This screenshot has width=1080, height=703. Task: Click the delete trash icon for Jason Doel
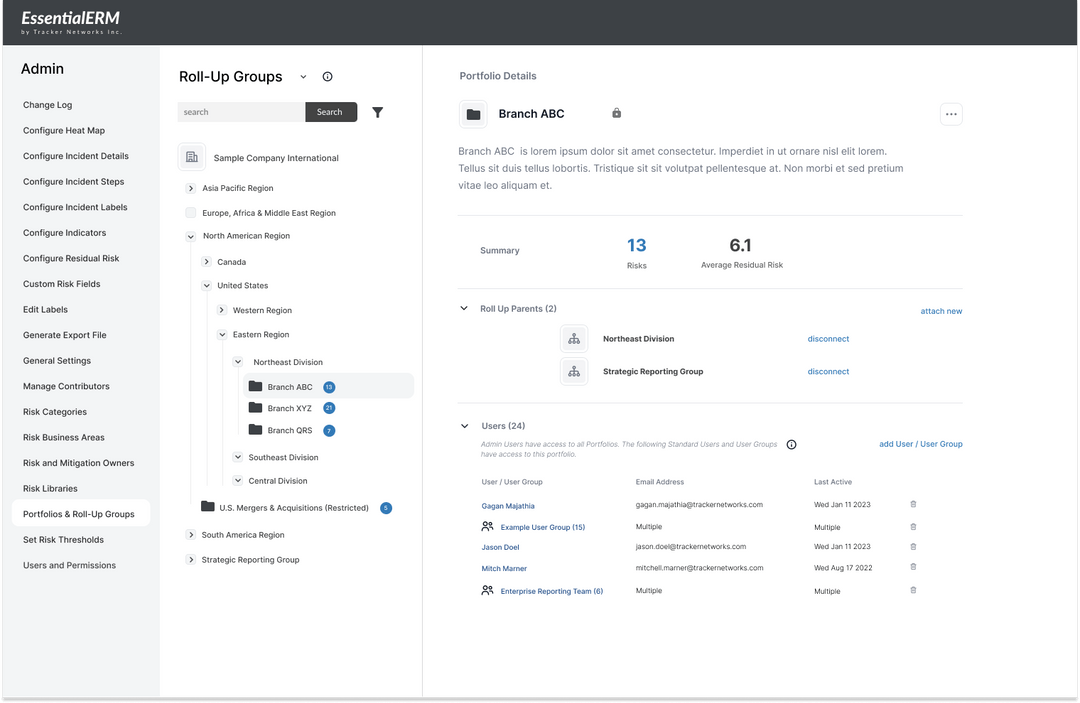(912, 546)
